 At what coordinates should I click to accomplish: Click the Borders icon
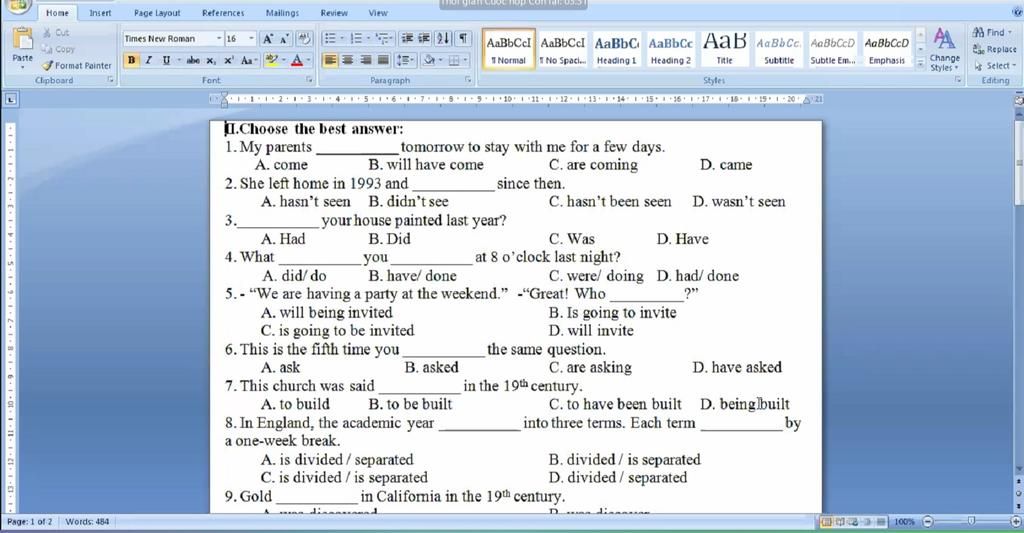point(455,60)
